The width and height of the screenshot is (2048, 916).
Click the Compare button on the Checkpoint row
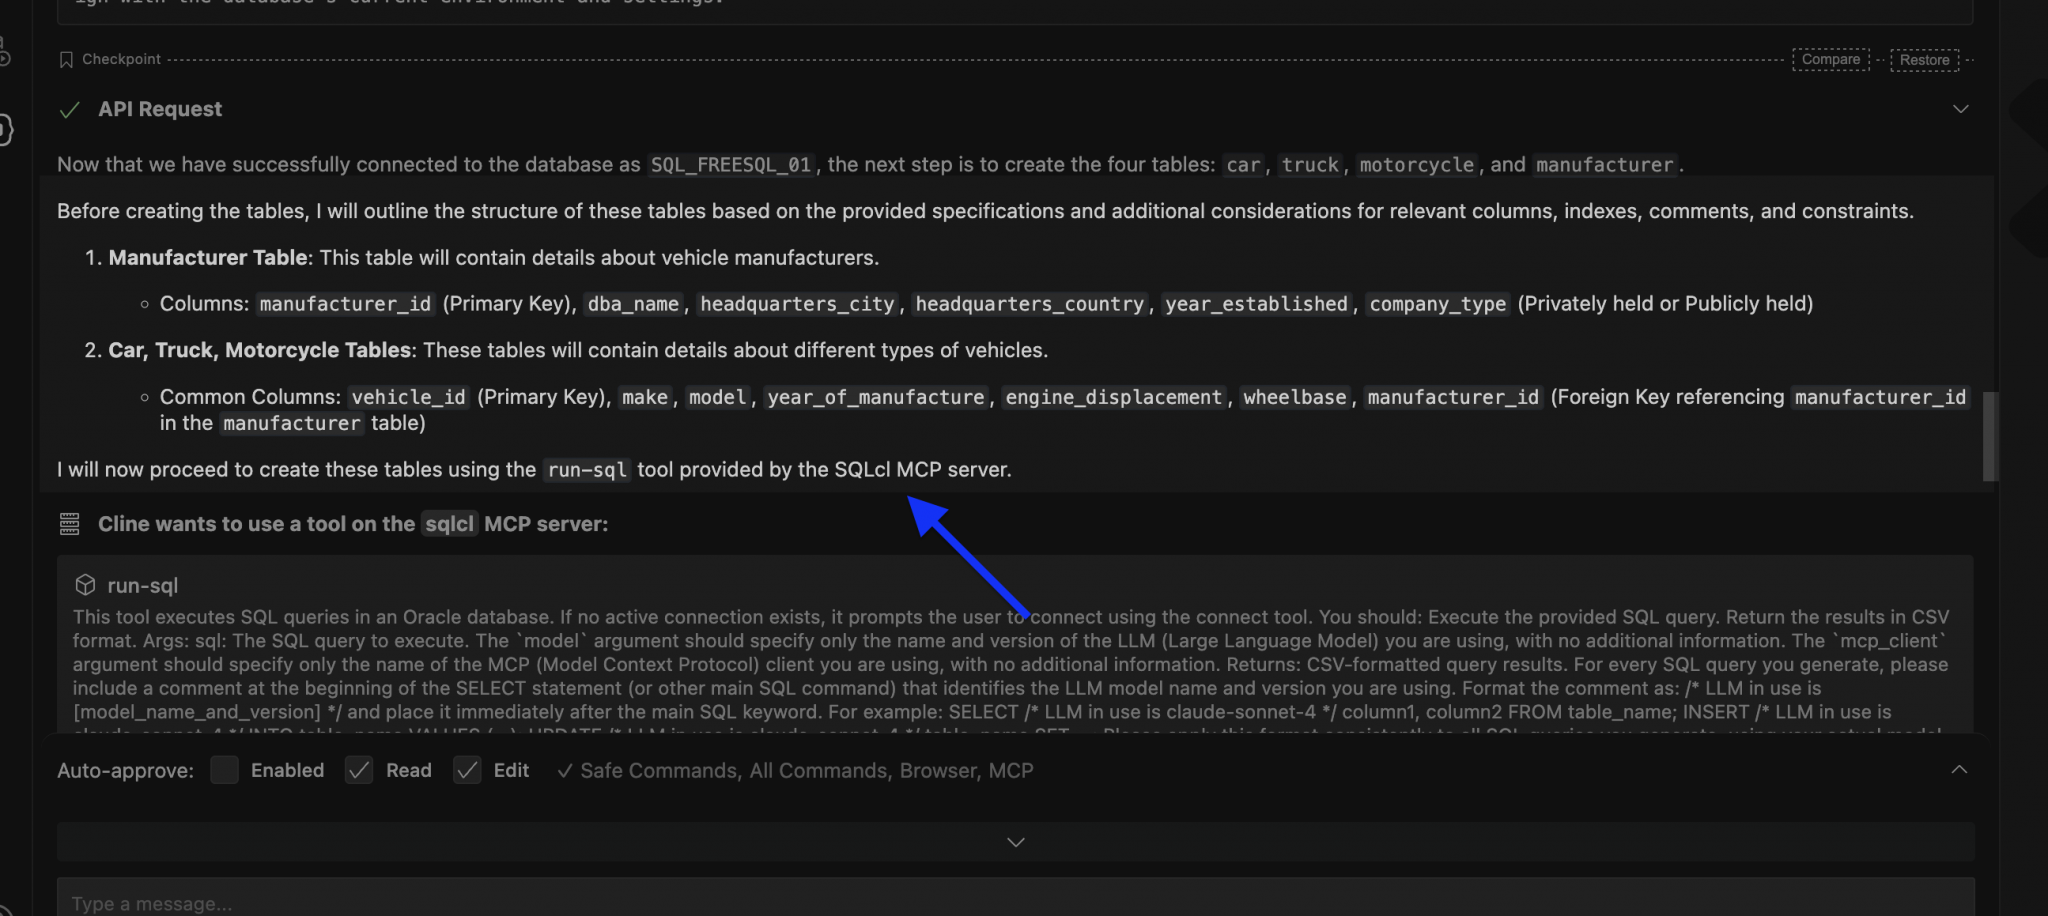[1830, 59]
